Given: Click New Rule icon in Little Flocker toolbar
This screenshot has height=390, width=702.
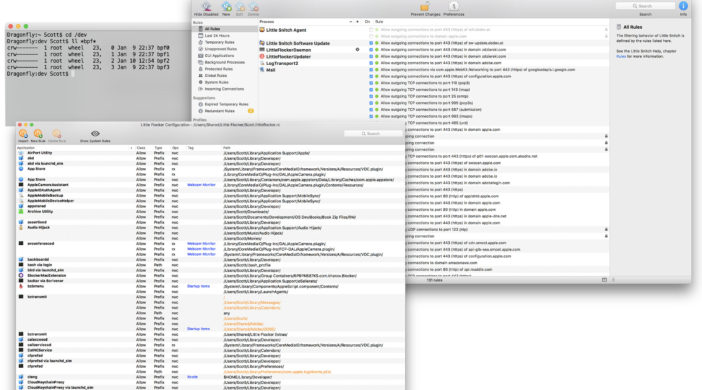Looking at the screenshot, I should [x=38, y=133].
